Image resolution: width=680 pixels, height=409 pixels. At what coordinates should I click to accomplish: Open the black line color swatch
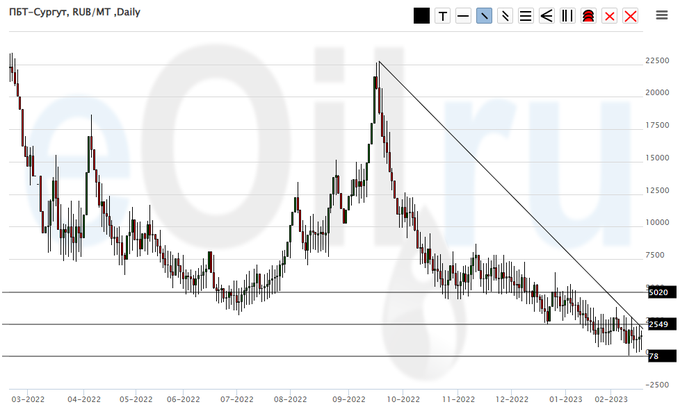pyautogui.click(x=421, y=16)
